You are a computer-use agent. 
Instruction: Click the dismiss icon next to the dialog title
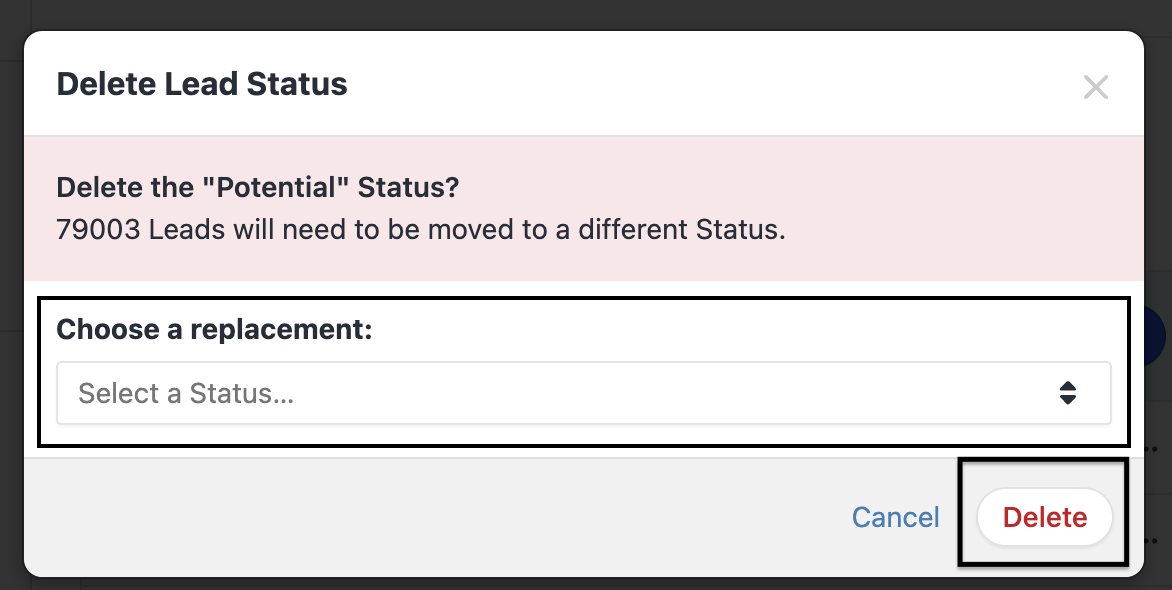[x=1096, y=87]
